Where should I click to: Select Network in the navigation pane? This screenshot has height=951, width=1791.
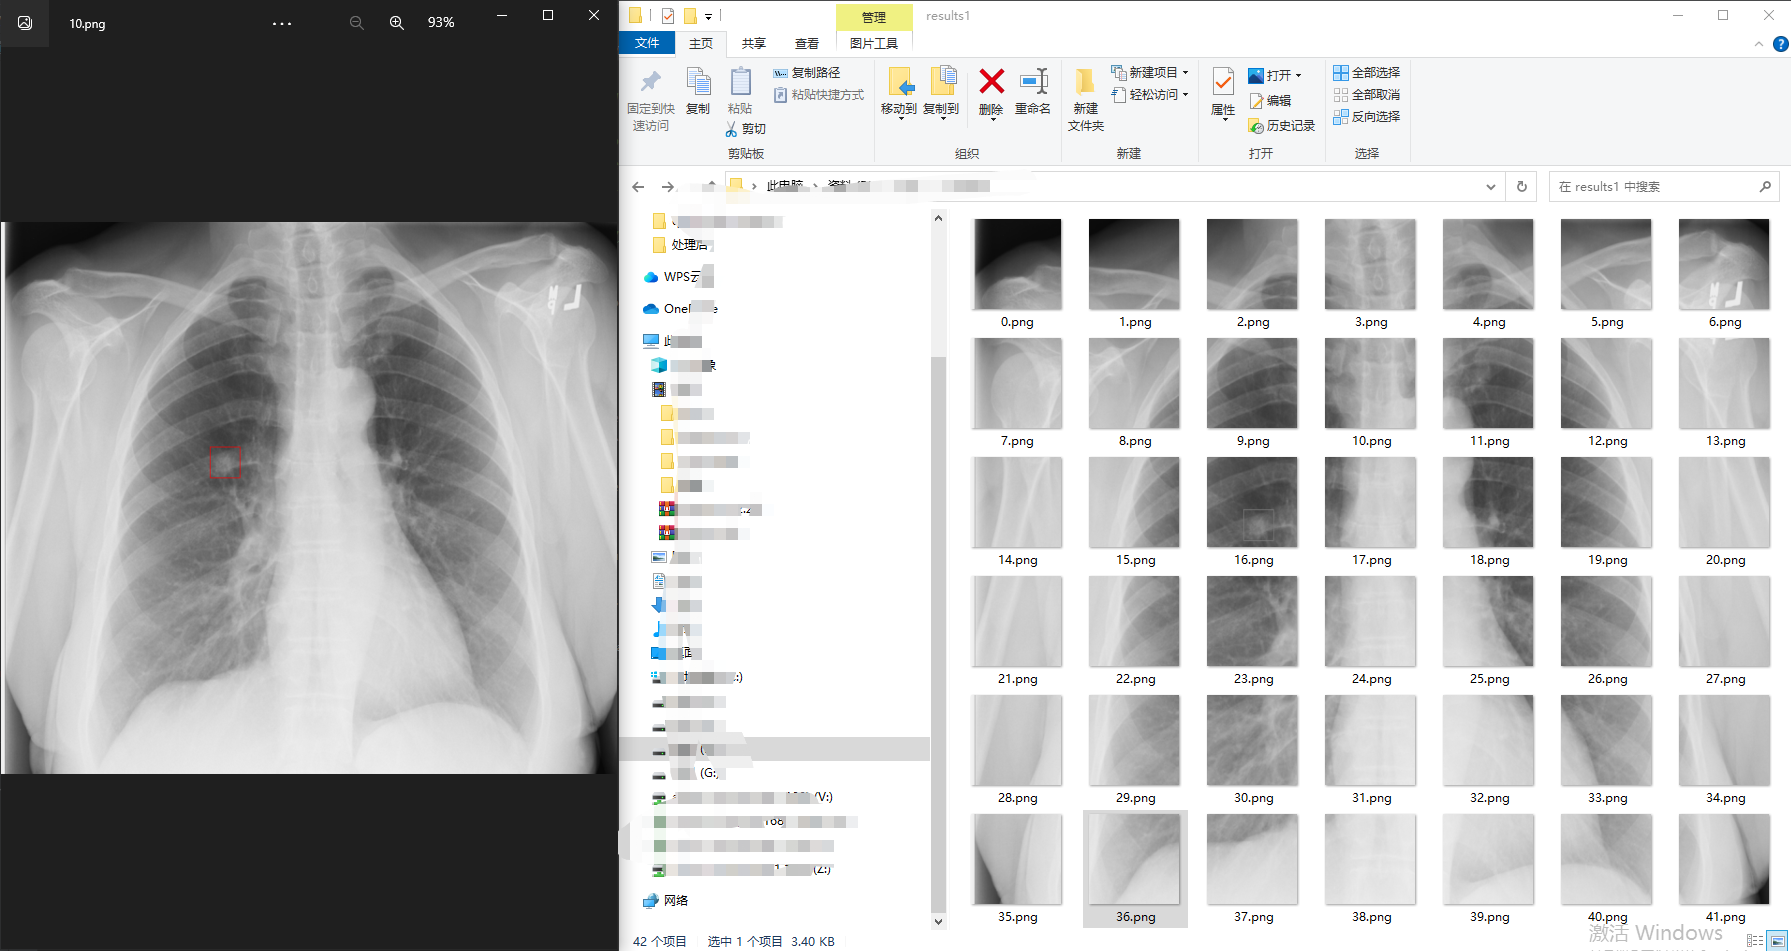tap(666, 901)
